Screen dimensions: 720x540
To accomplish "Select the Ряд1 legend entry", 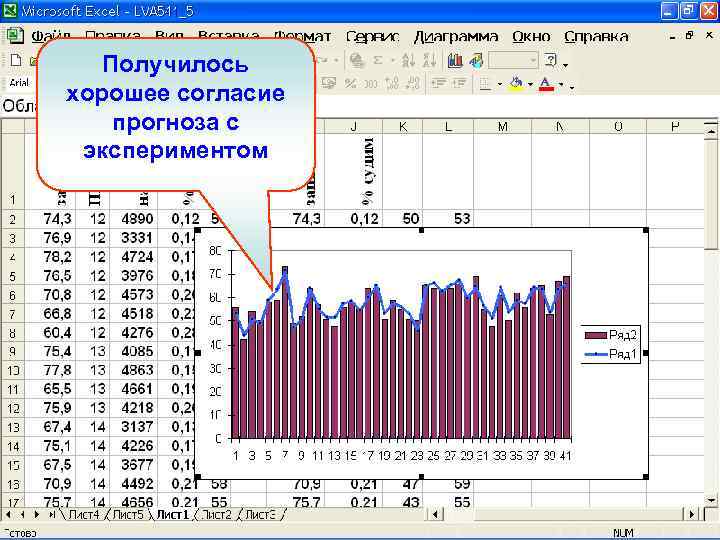I will [611, 354].
